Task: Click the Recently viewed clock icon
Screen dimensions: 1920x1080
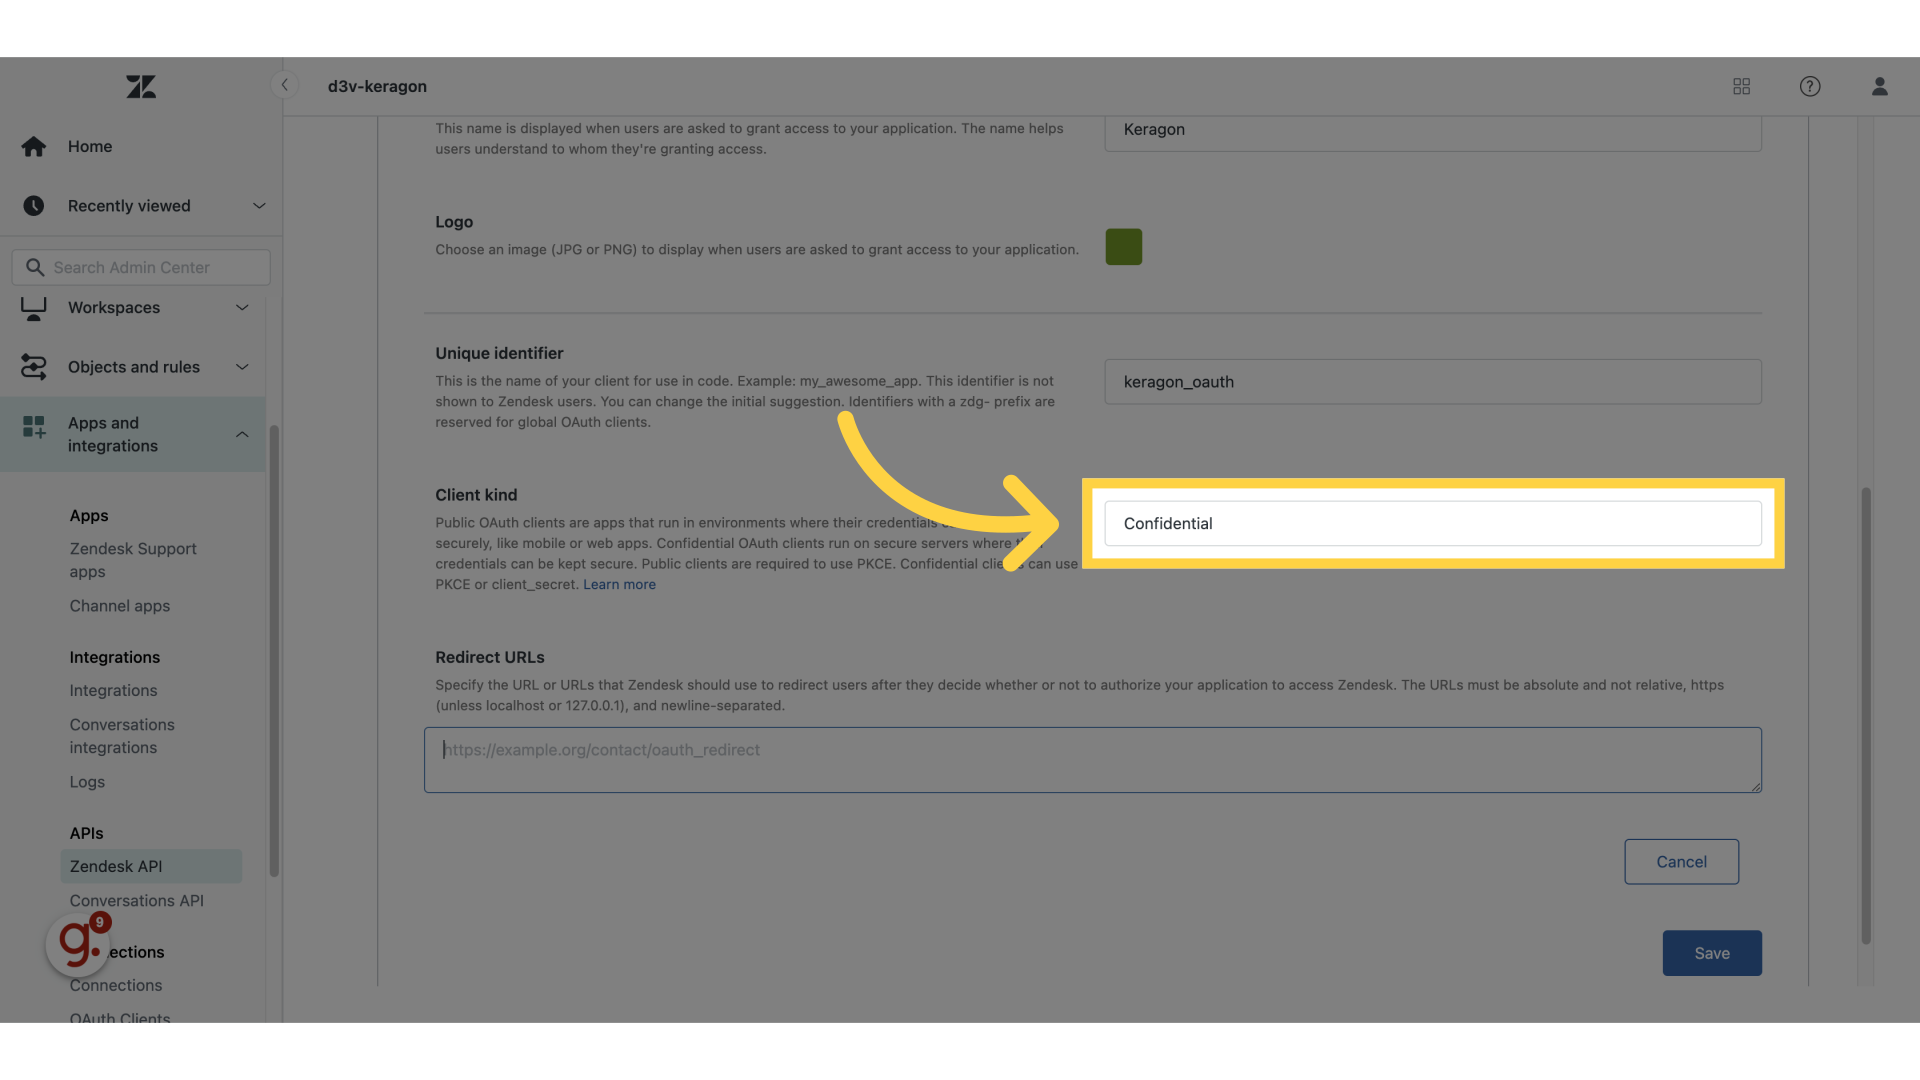Action: (34, 206)
